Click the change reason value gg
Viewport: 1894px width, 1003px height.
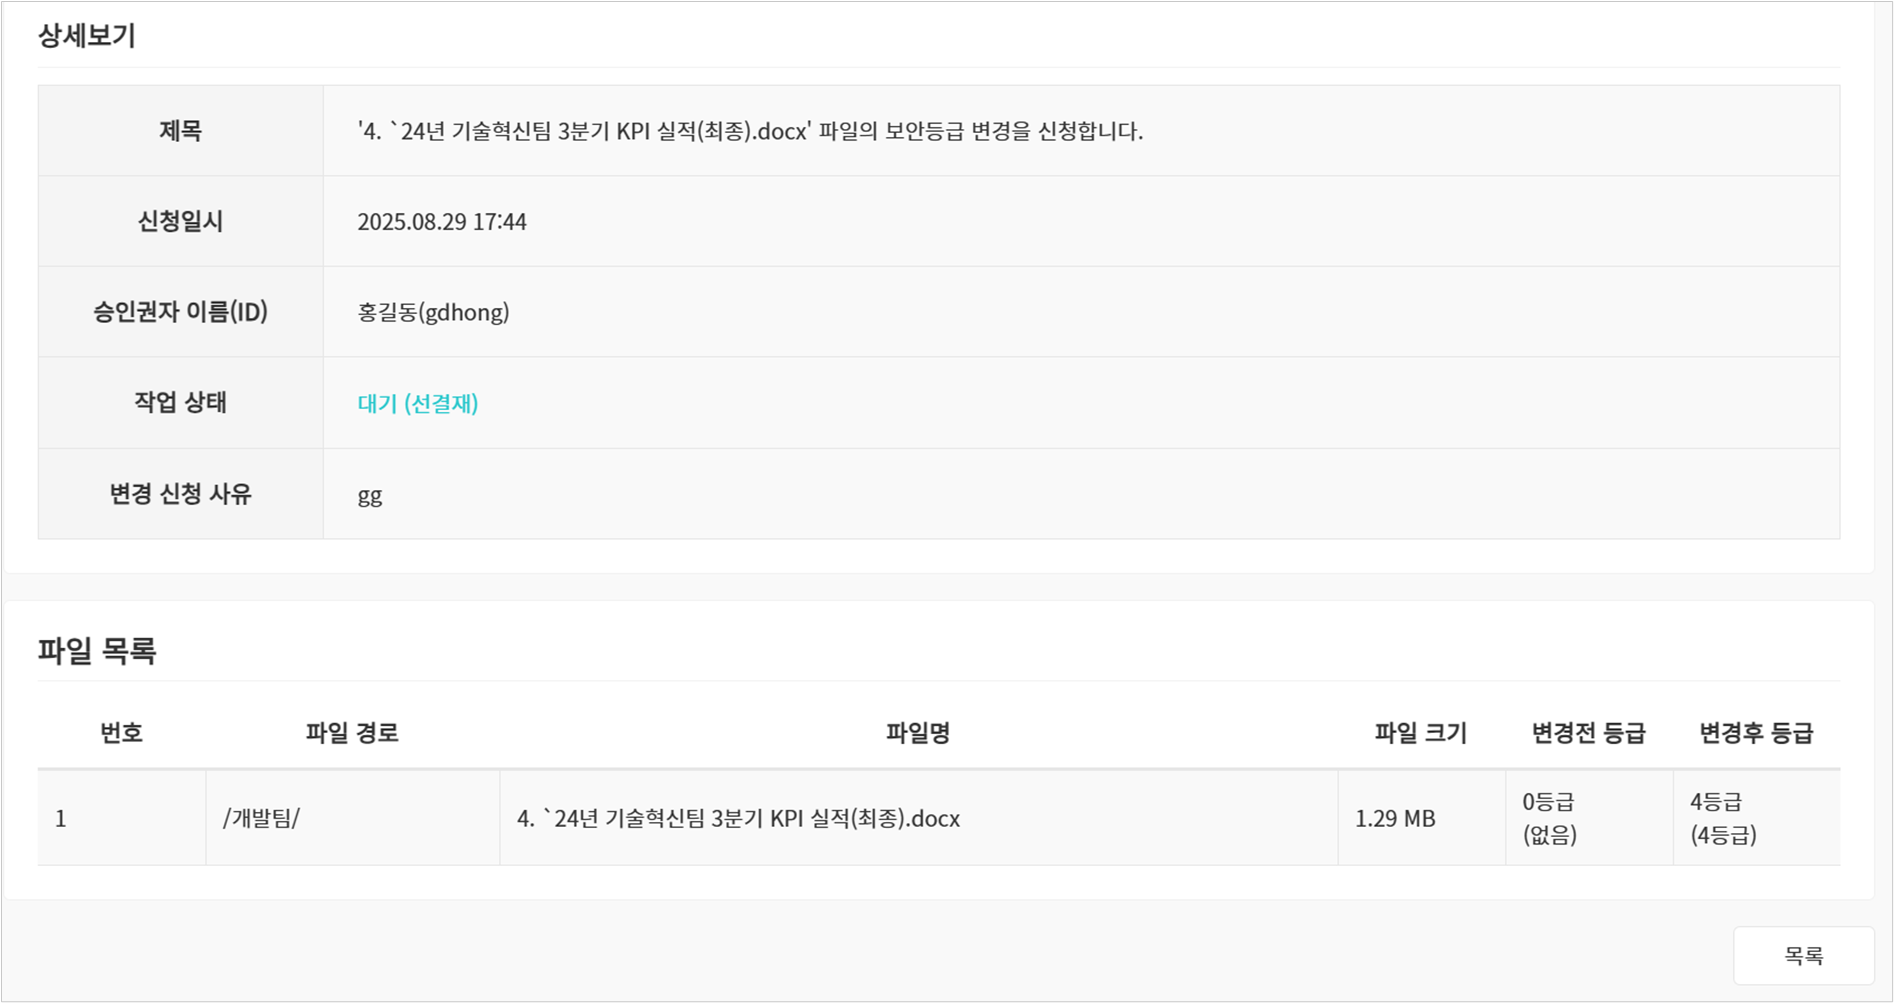370,495
